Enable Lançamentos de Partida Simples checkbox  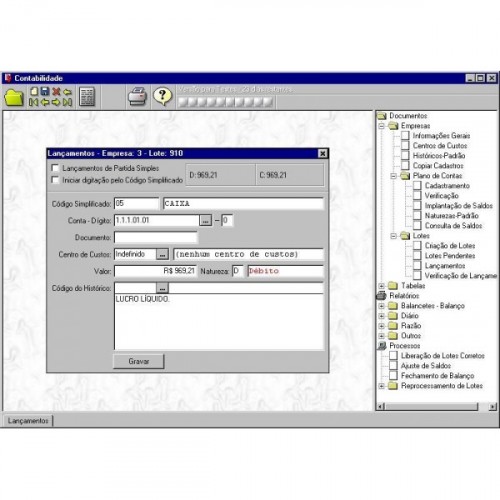55,168
